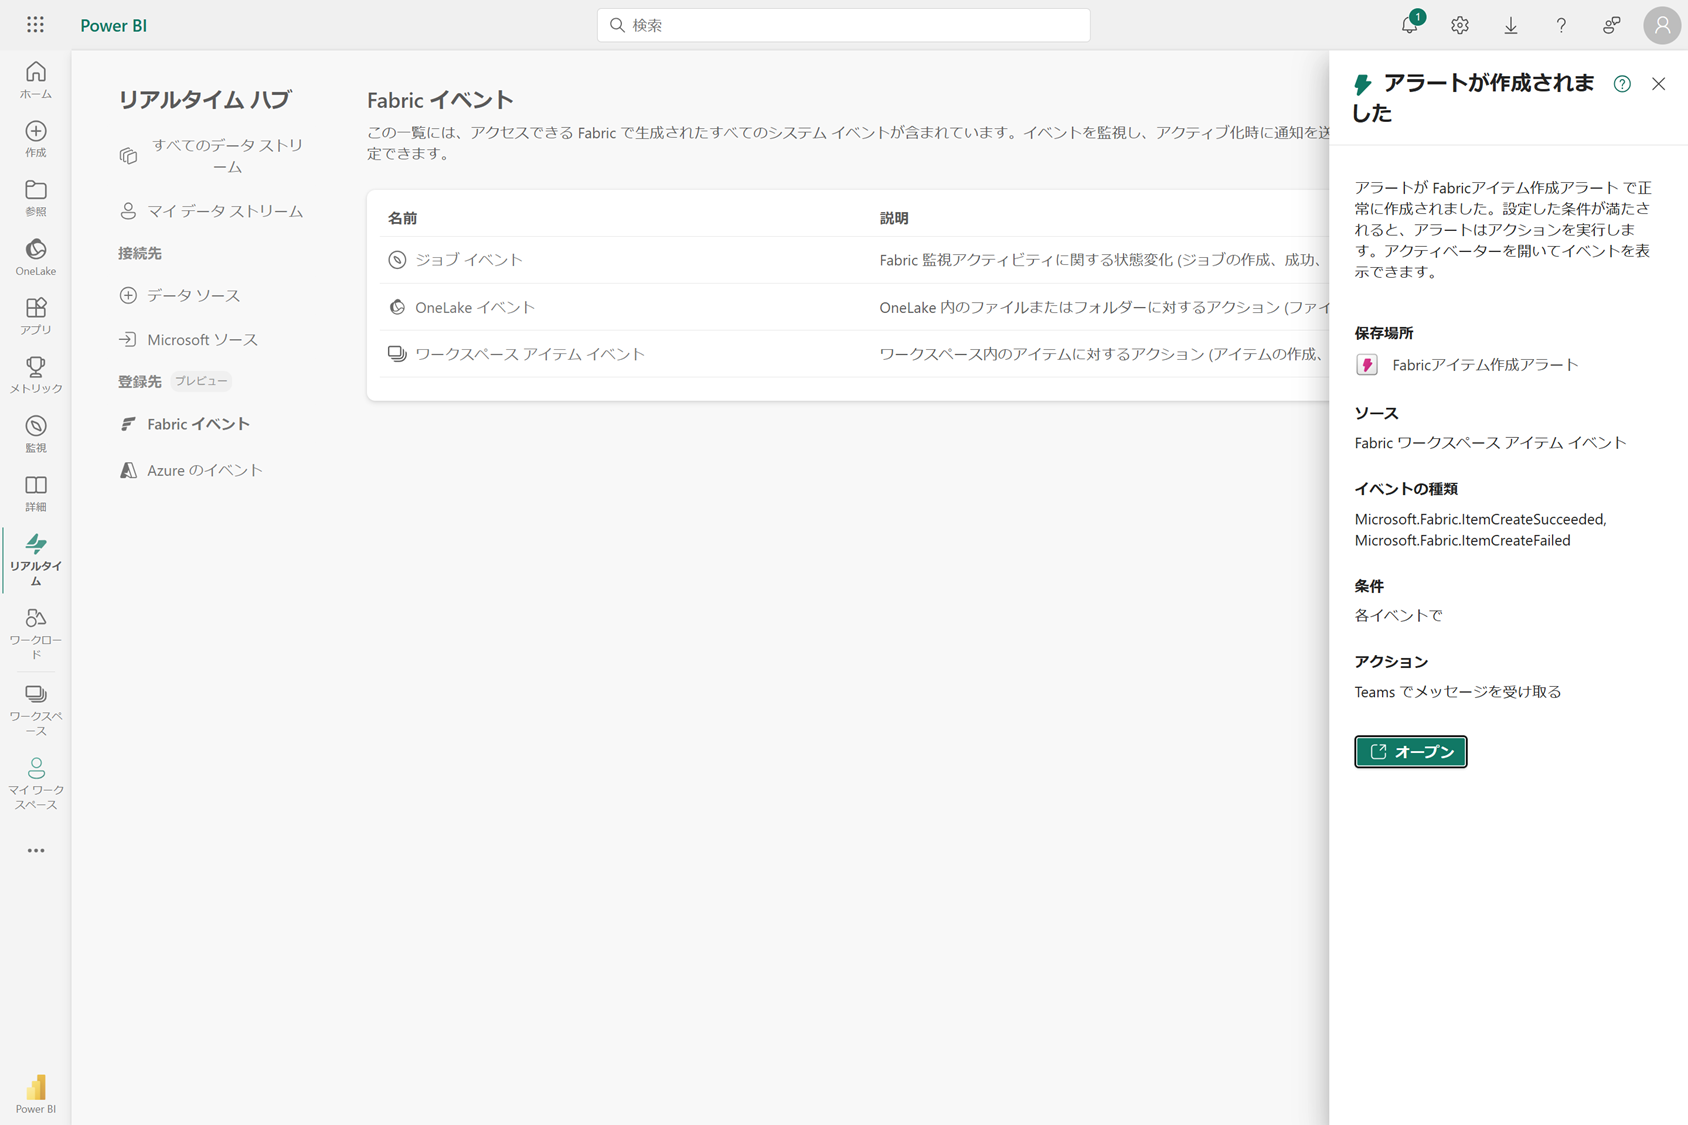Open the notifications bell icon
Viewport: 1688px width, 1125px height.
1410,25
